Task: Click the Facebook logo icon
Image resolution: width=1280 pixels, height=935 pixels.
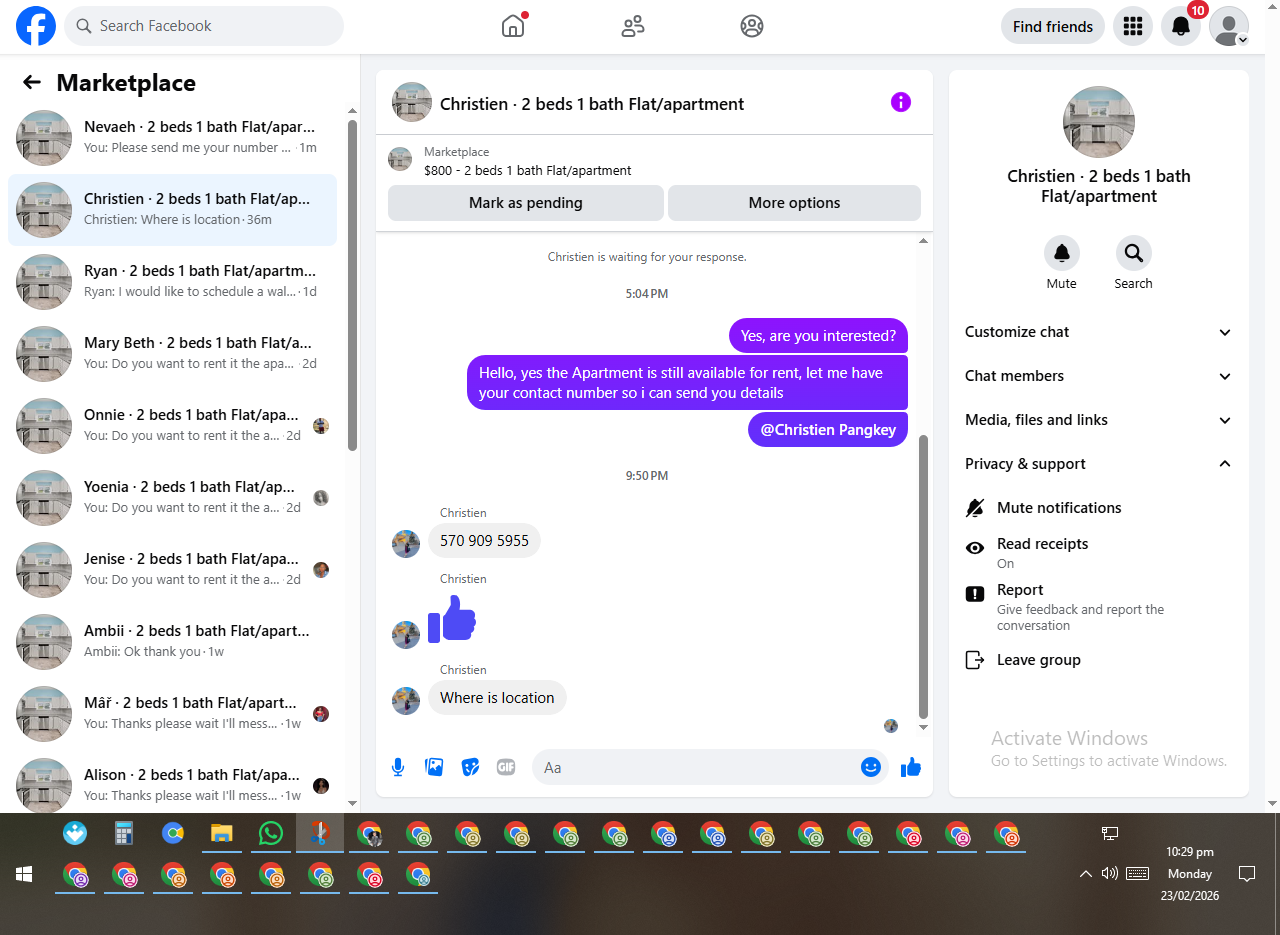Action: point(36,26)
